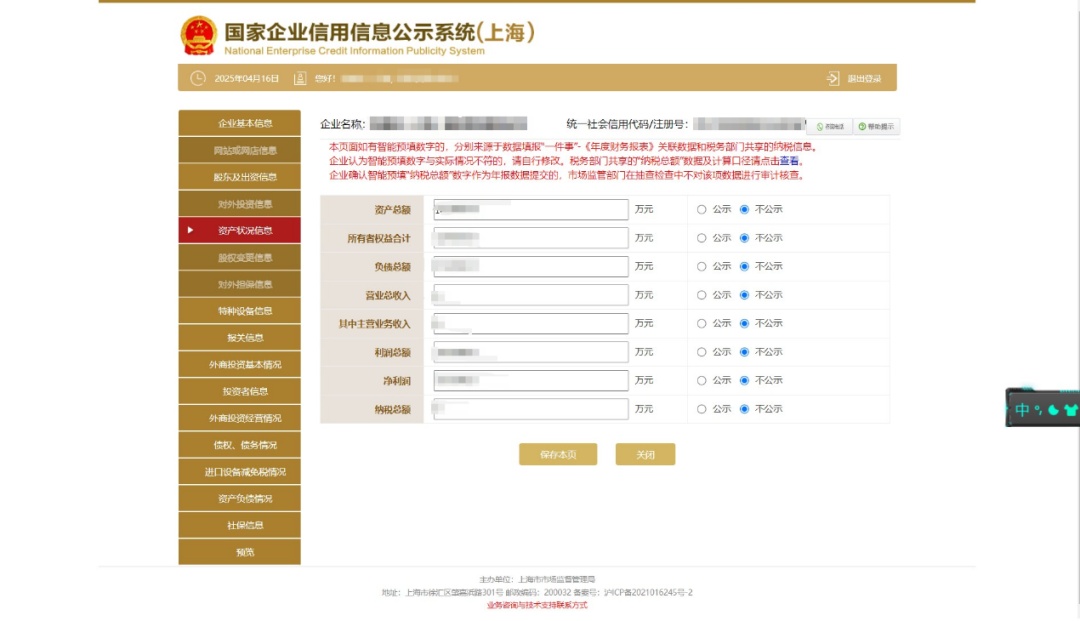Open 网站或网店信息 sidebar section
The image size is (1080, 621).
[x=239, y=150]
